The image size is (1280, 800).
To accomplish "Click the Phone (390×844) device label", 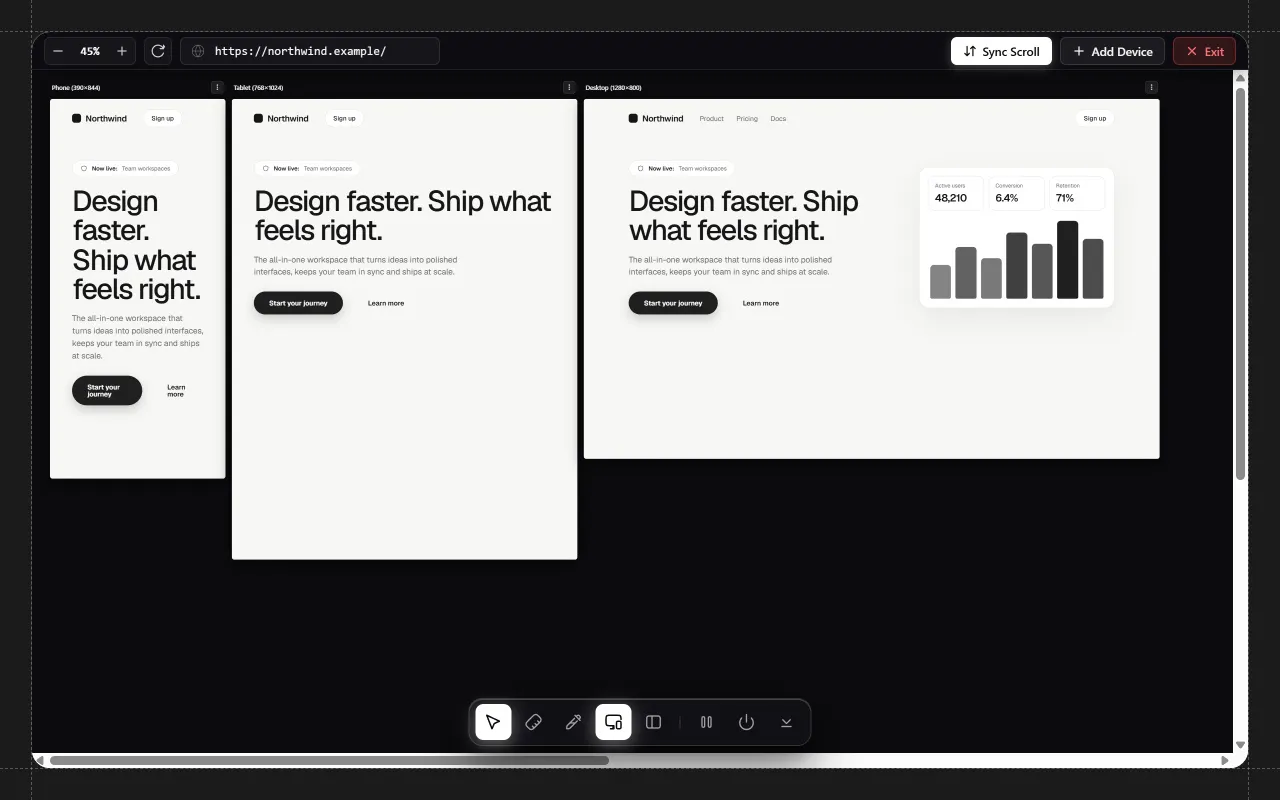I will pyautogui.click(x=75, y=88).
